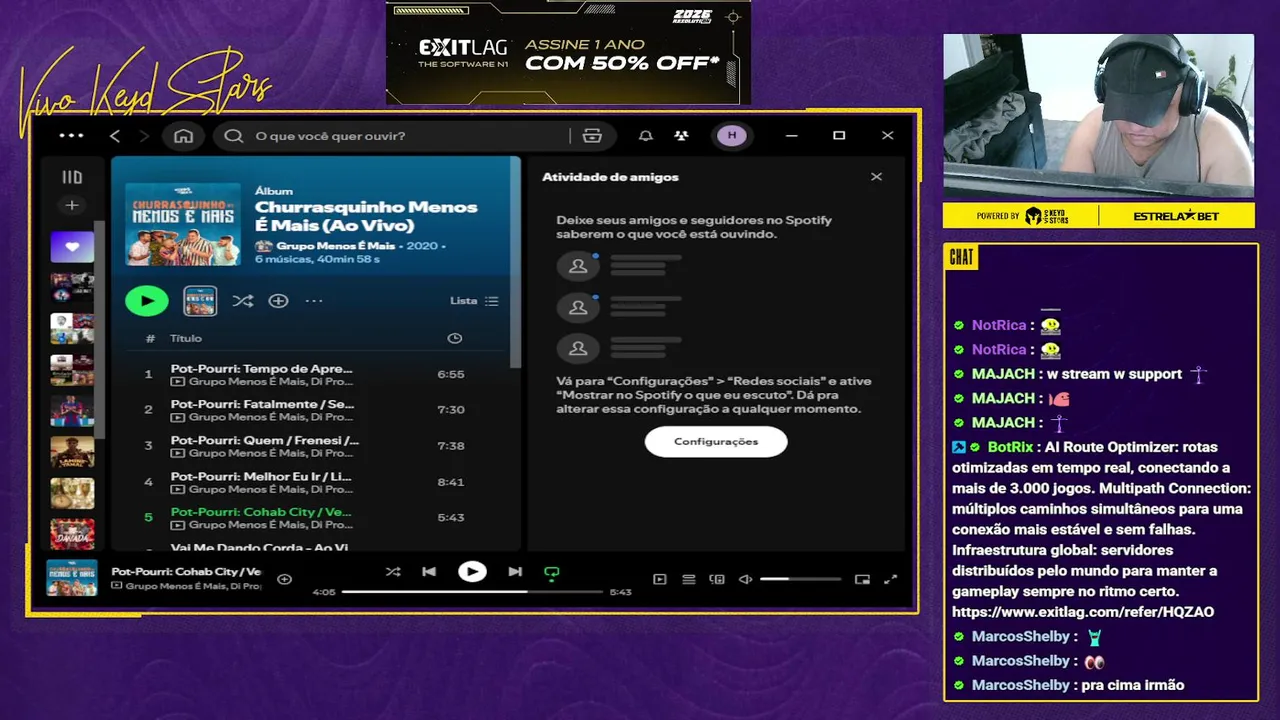Toggle the green repeat button

pos(551,573)
